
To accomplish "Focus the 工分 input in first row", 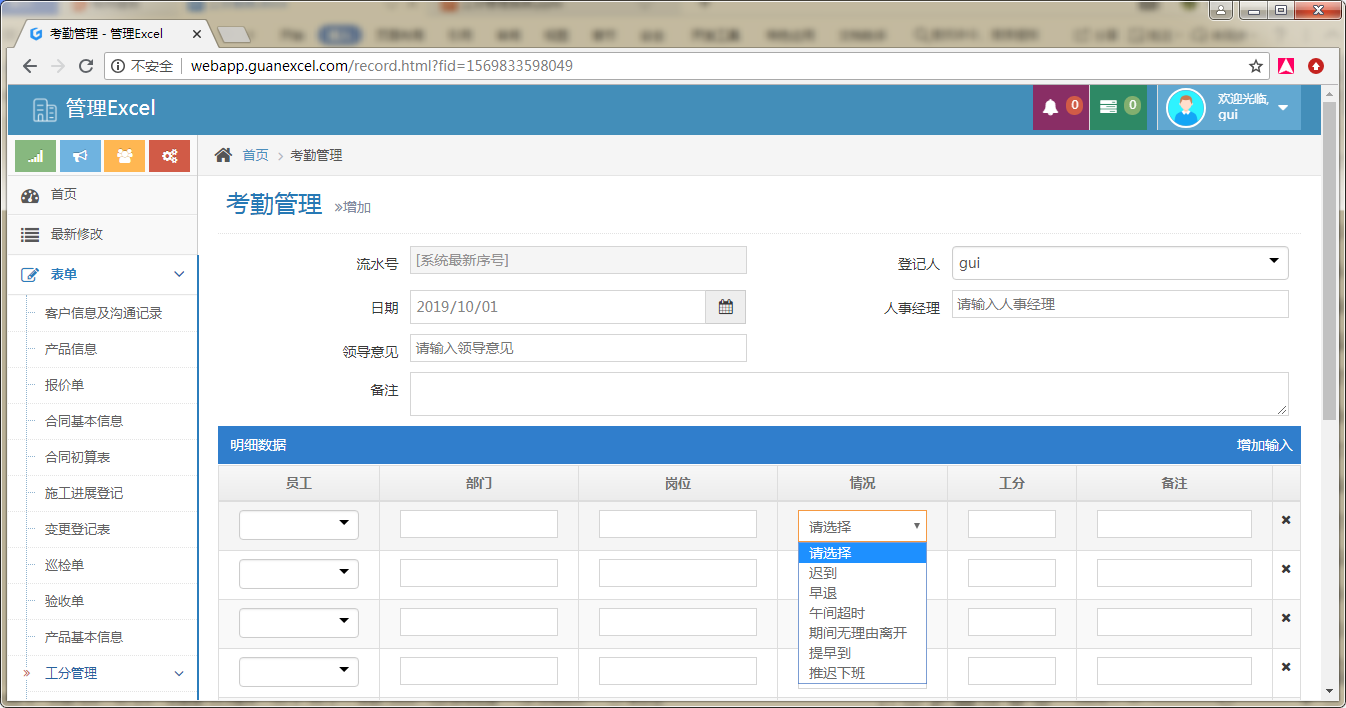I will tap(1012, 524).
